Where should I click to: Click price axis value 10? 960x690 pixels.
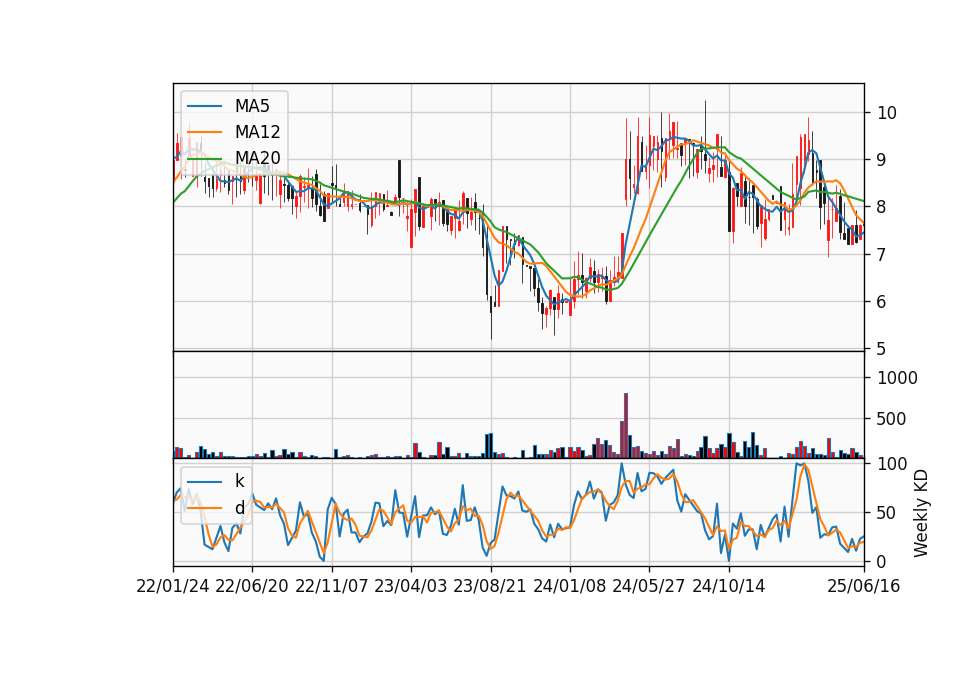tap(887, 113)
